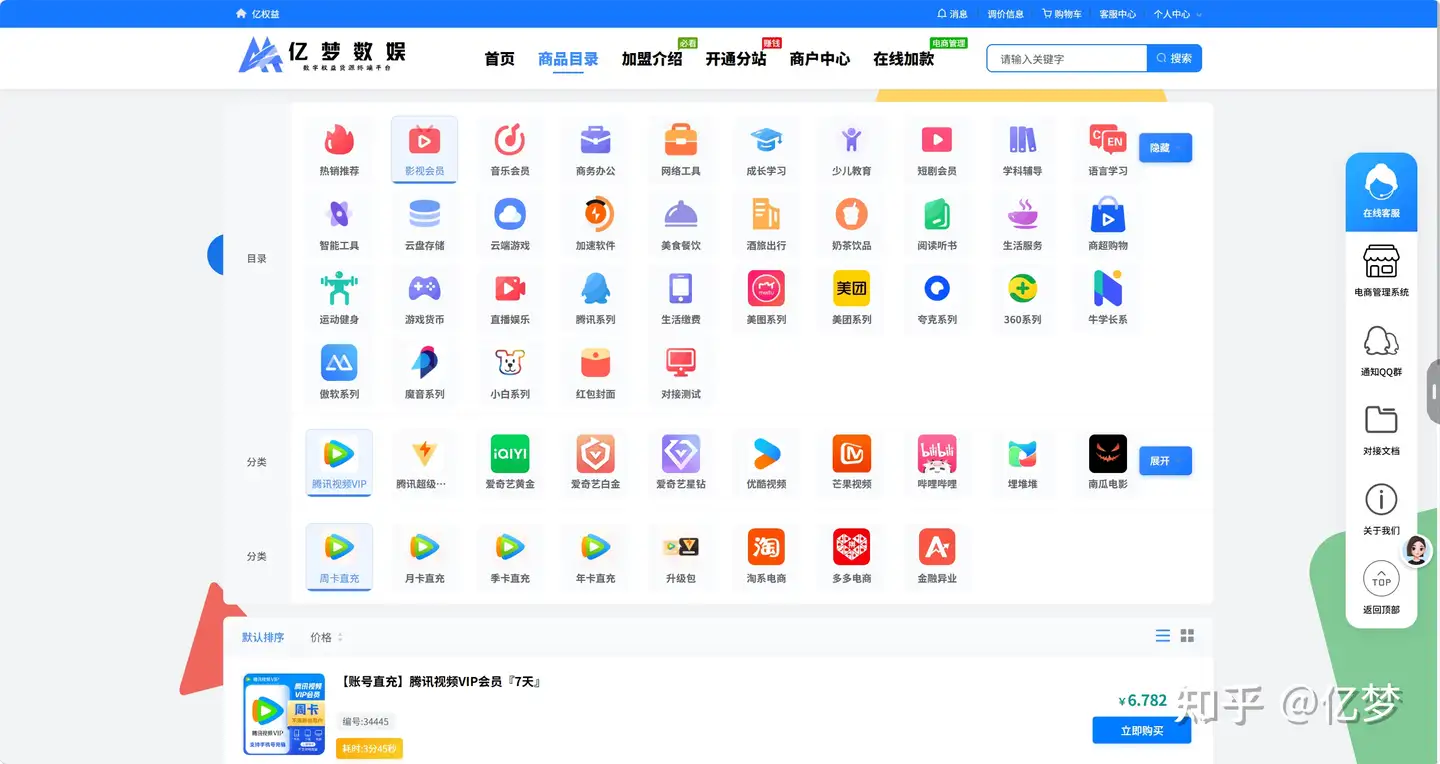Open the 通知QQ群 sidebar icon

point(1381,342)
